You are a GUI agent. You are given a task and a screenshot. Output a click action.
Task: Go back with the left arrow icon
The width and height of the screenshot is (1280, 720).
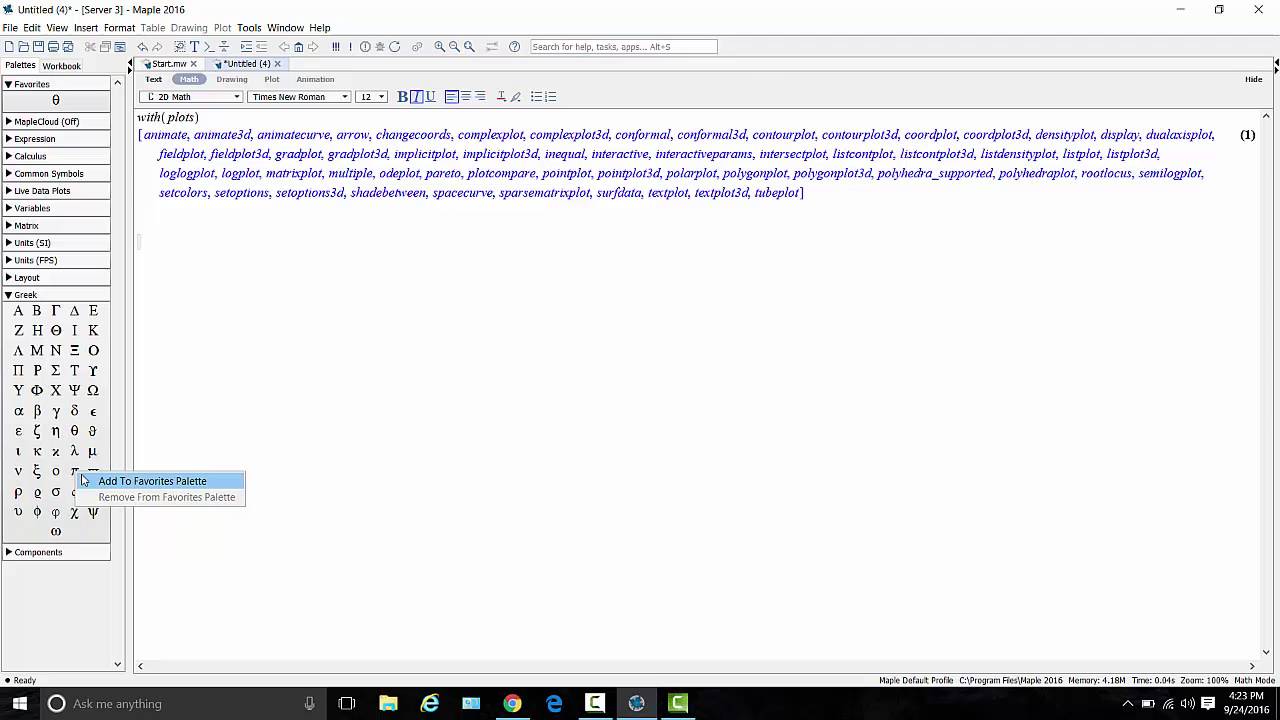coord(284,47)
